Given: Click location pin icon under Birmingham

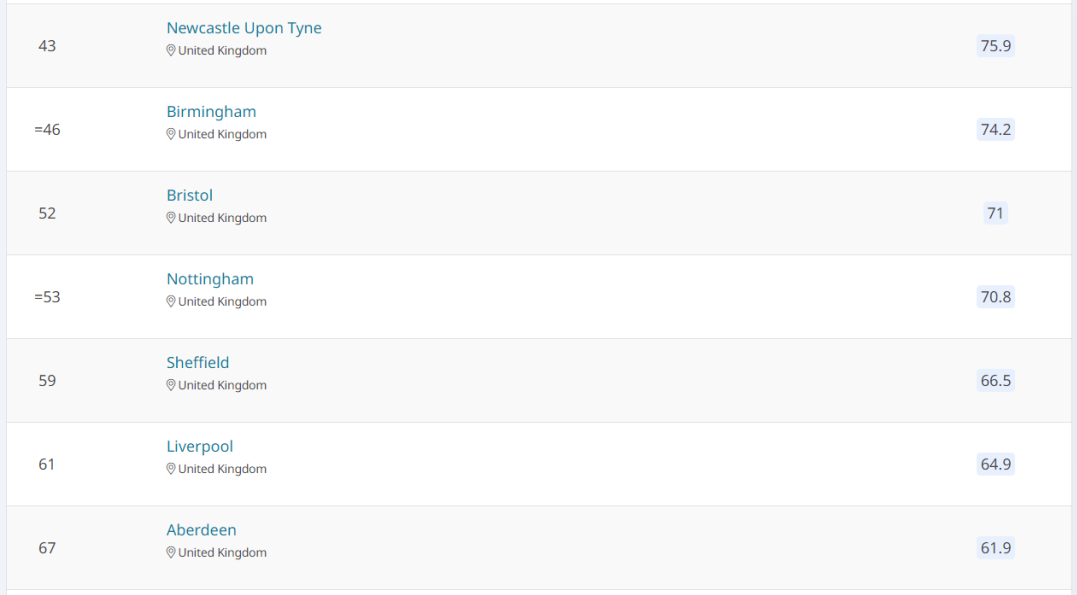Looking at the screenshot, I should 170,135.
